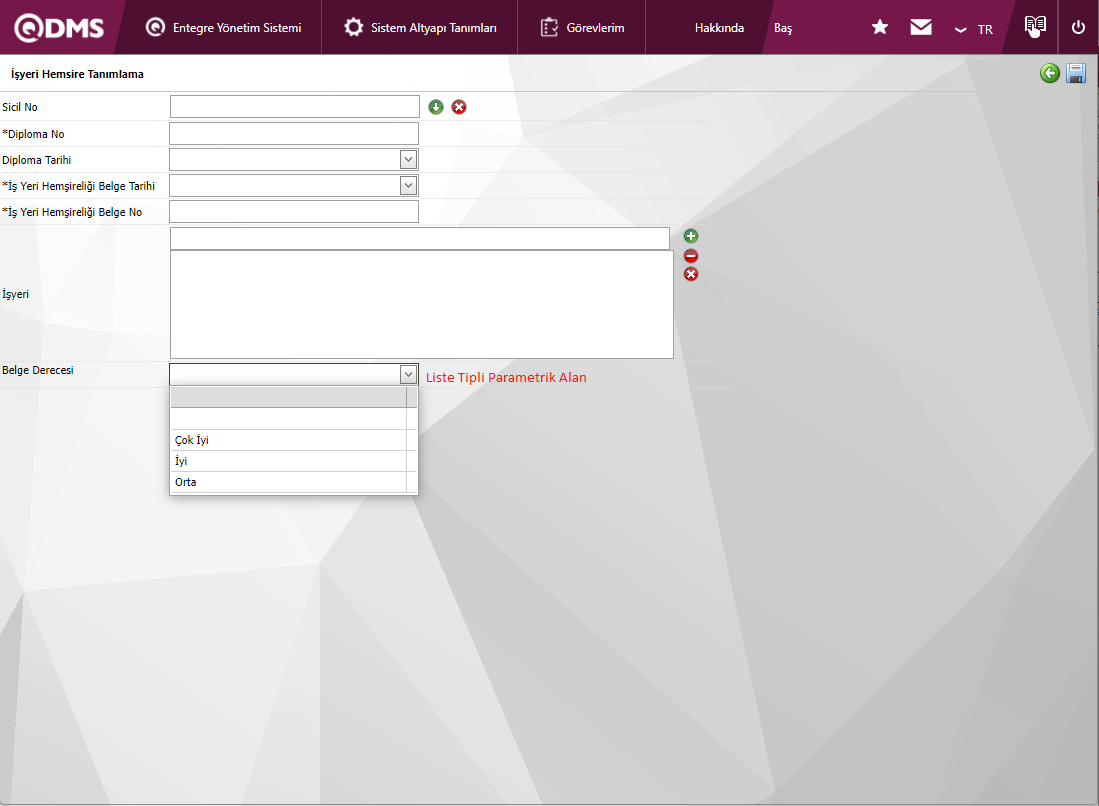Click red X icon to clear İşyeri list
The height and width of the screenshot is (806, 1099).
691,274
